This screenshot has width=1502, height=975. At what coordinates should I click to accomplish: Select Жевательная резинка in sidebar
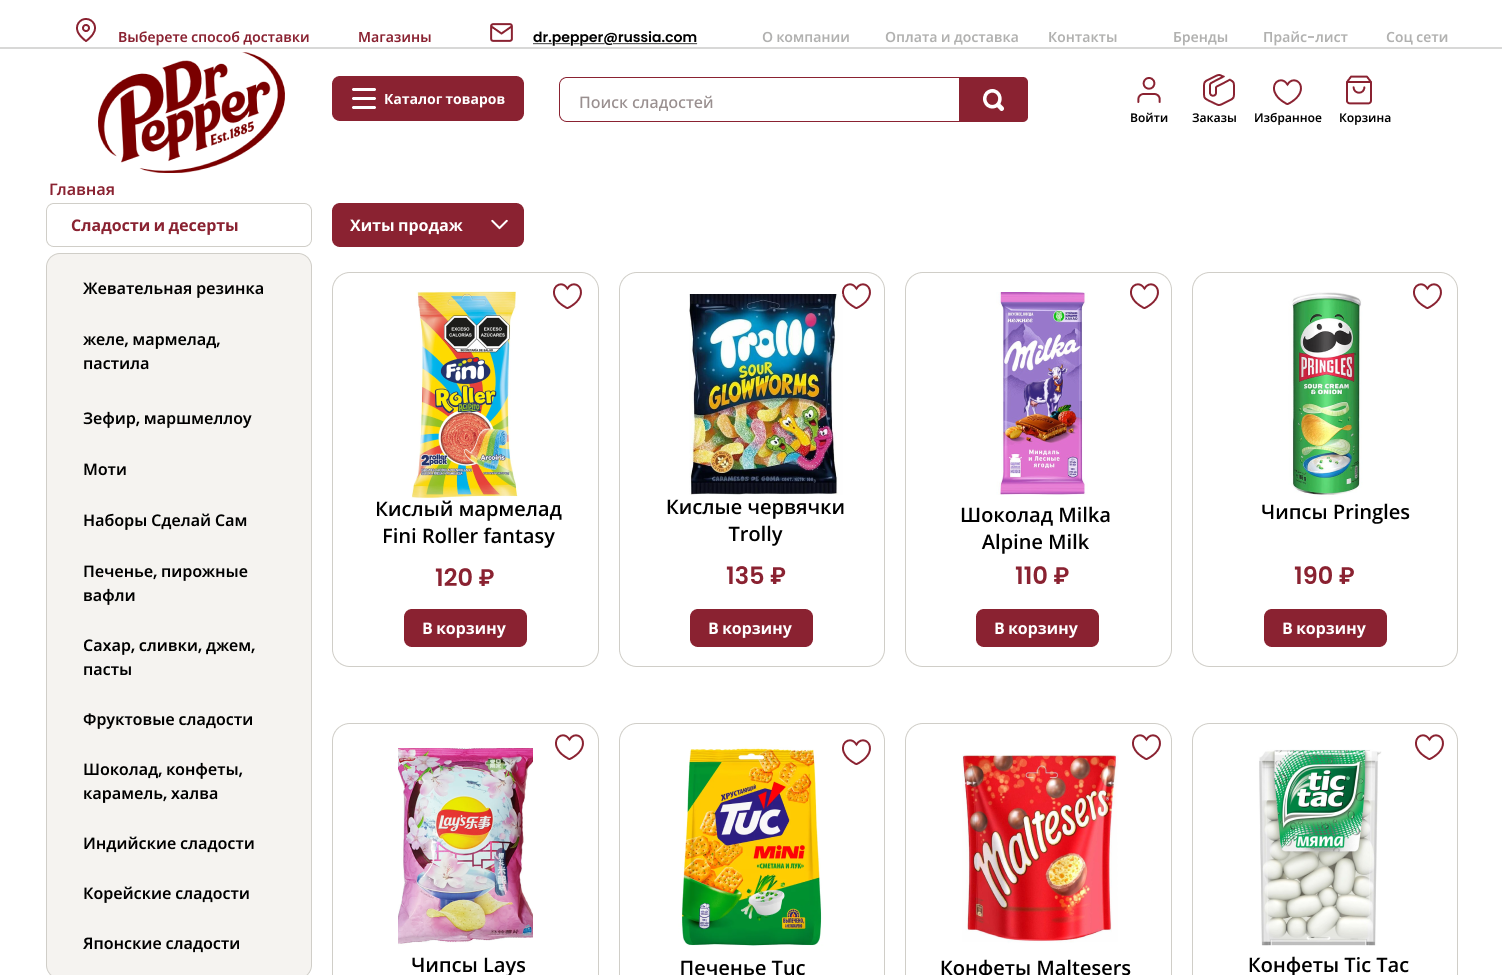pyautogui.click(x=173, y=288)
